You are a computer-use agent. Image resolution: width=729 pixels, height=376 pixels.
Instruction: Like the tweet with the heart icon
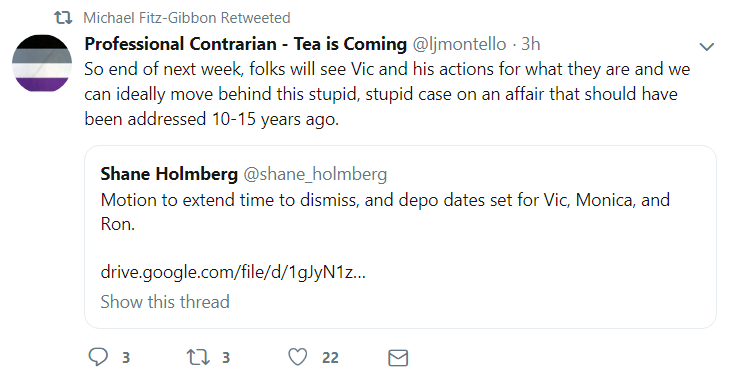(298, 357)
